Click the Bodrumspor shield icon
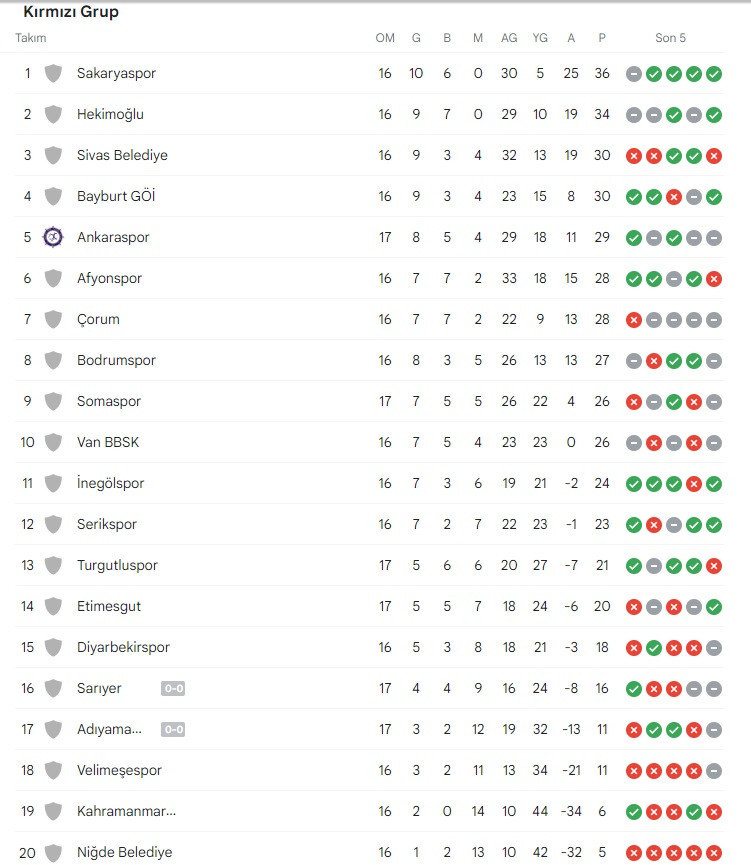This screenshot has width=751, height=865. [x=54, y=360]
